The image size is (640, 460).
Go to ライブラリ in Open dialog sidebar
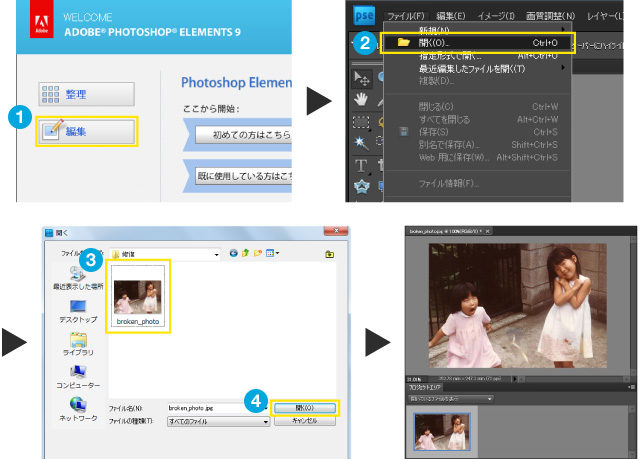pyautogui.click(x=78, y=344)
